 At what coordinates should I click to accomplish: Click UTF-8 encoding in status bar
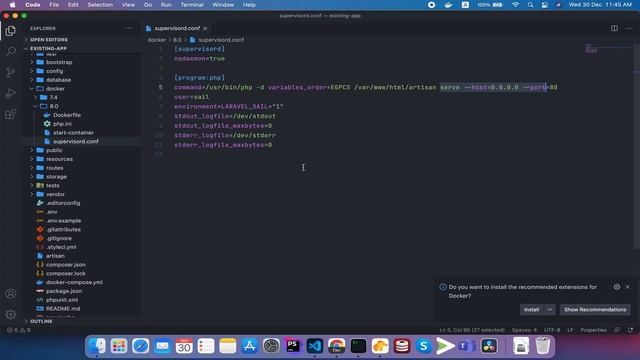(552, 330)
